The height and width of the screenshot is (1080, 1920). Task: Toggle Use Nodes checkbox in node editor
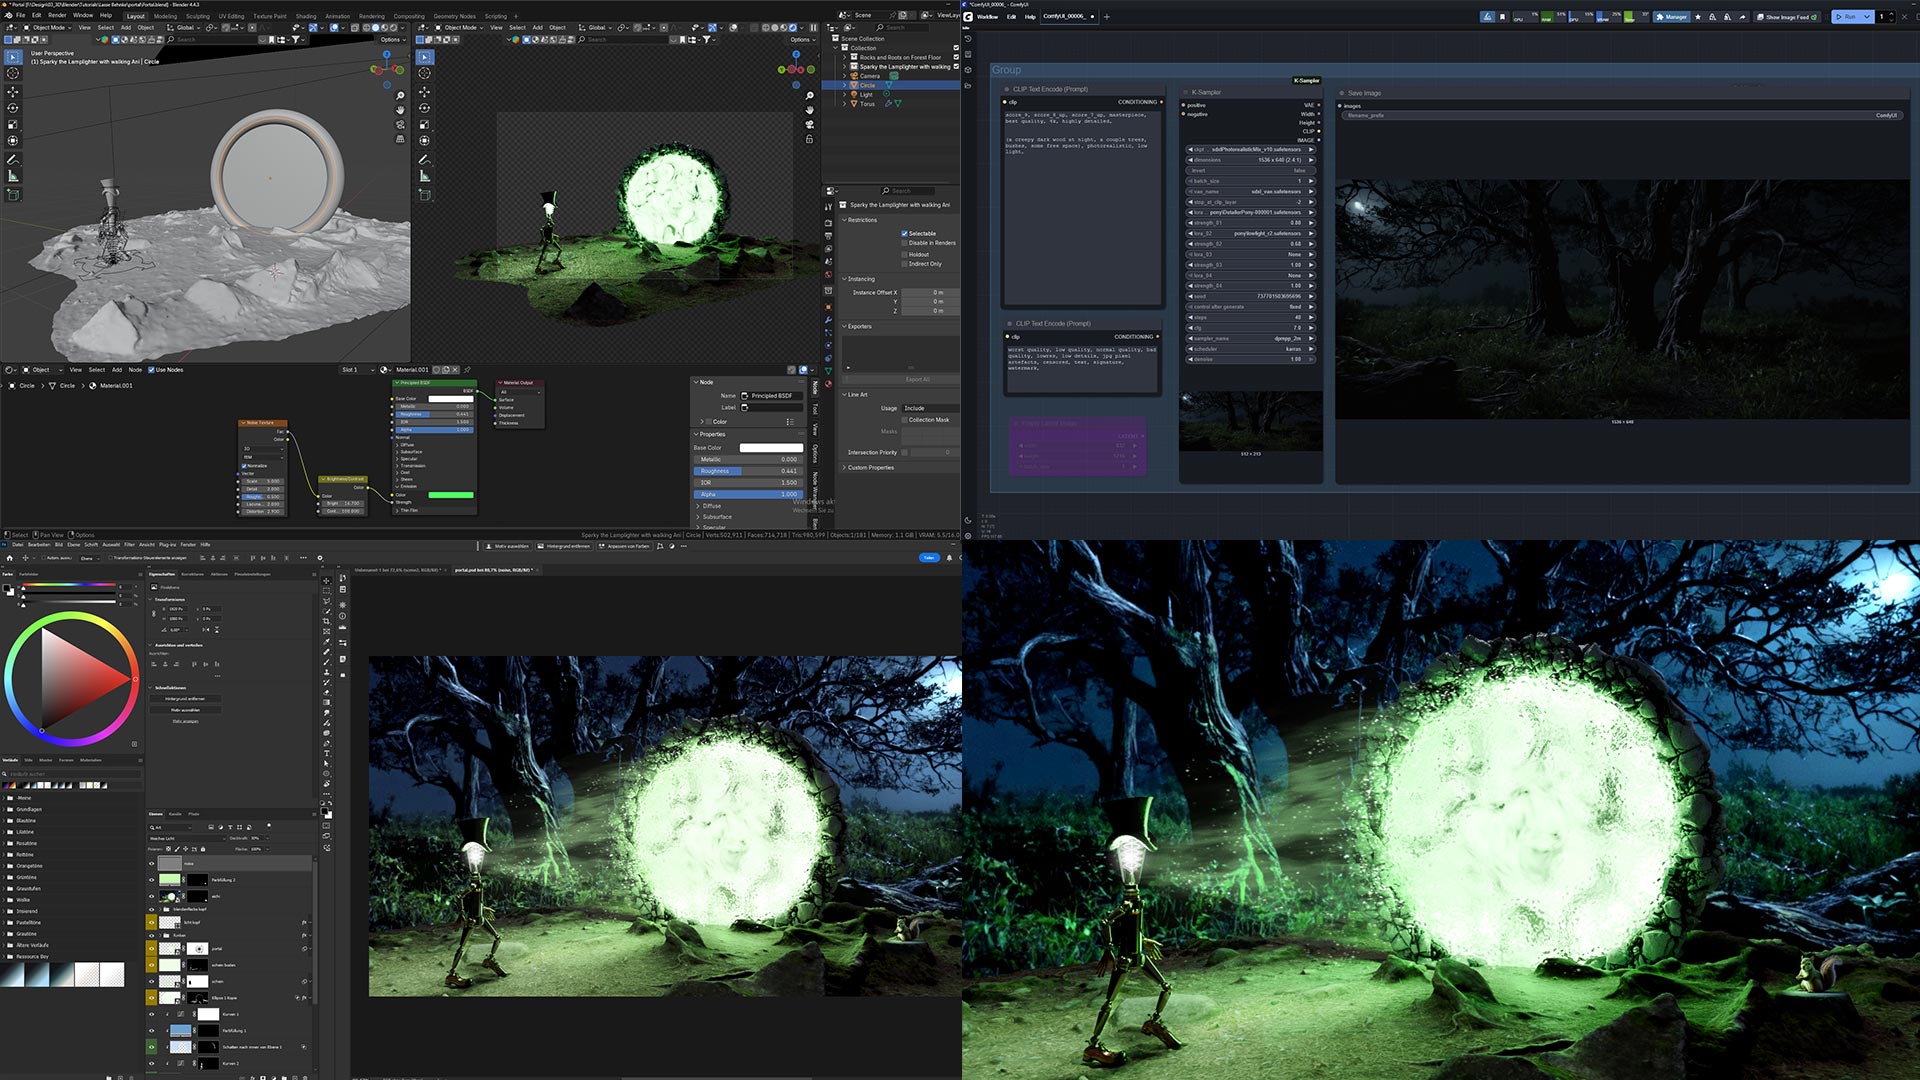pyautogui.click(x=151, y=370)
